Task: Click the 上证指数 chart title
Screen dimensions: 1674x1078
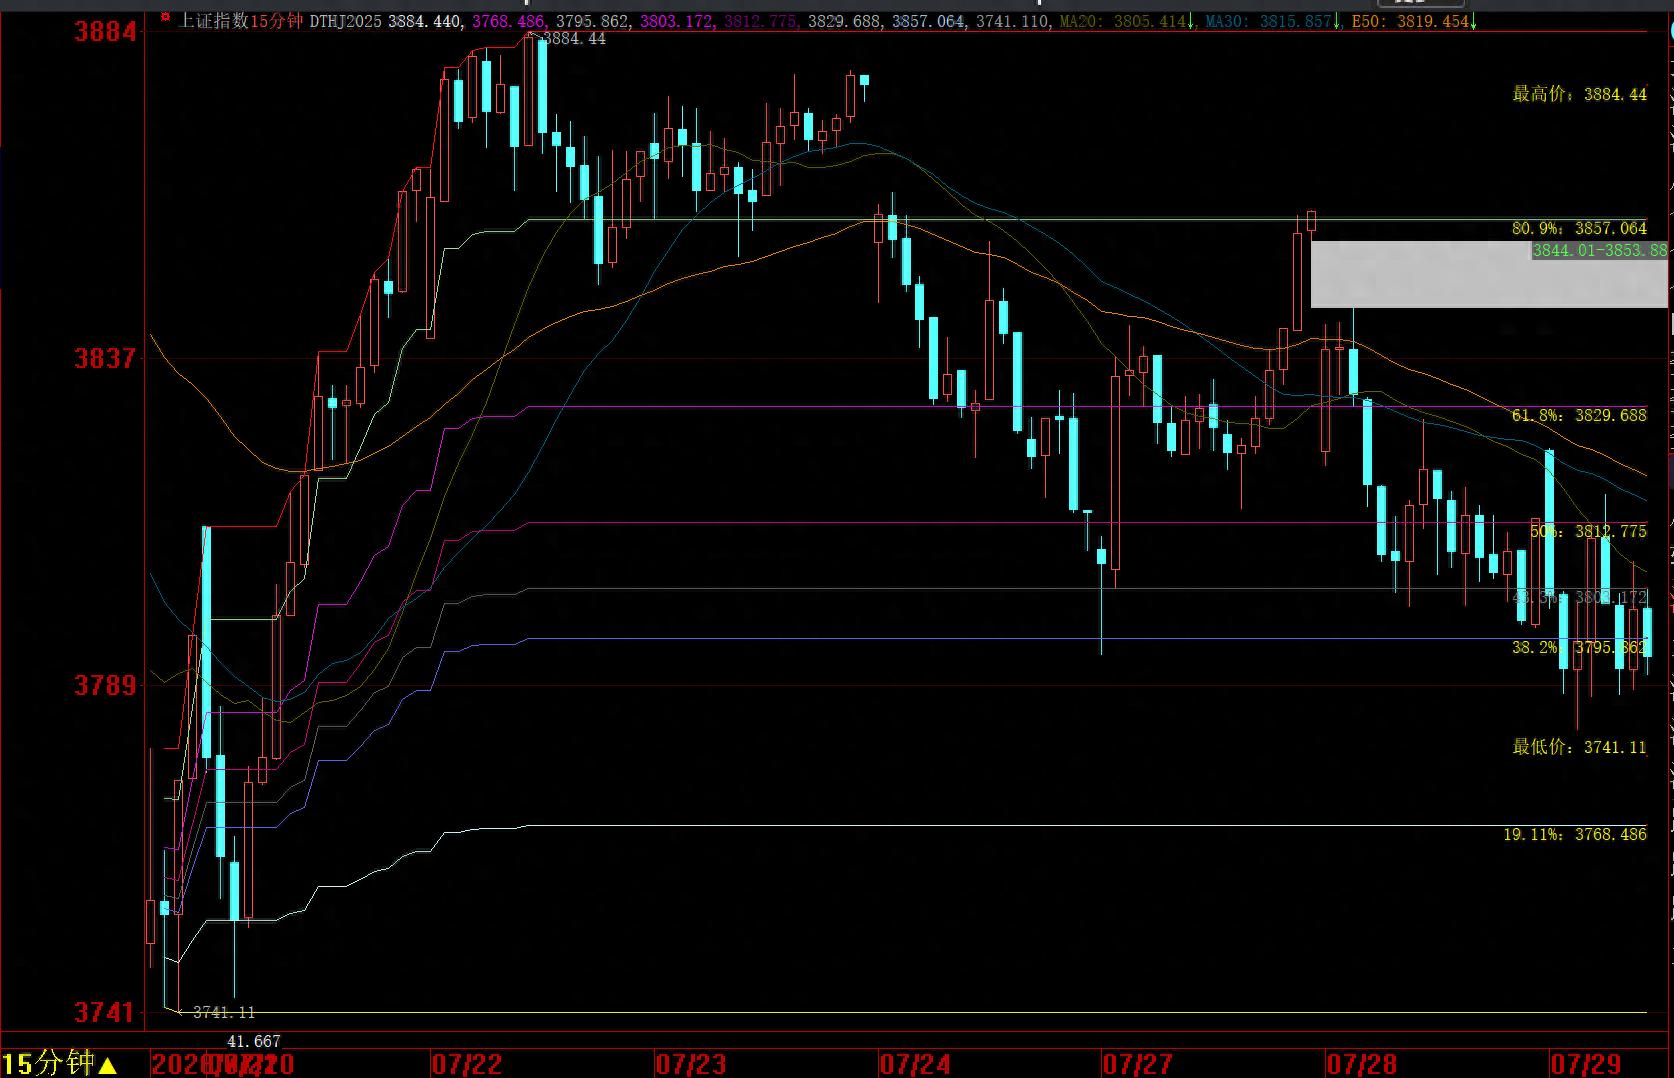Action: (213, 21)
